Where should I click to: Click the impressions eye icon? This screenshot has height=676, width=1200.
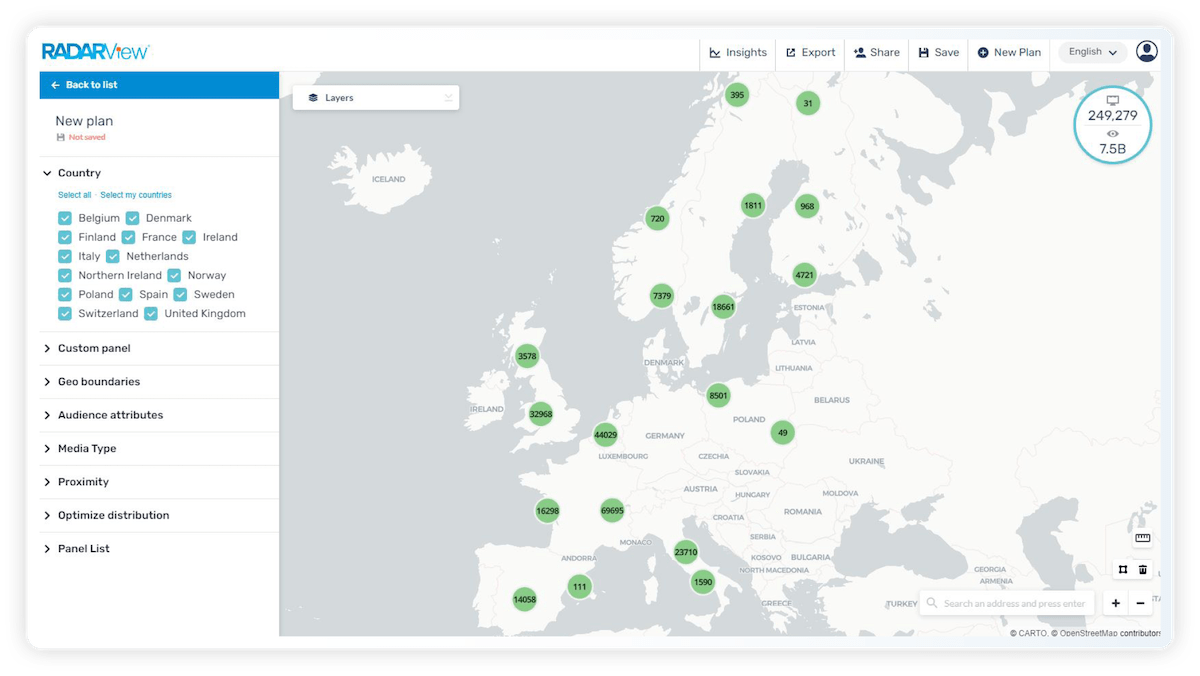[1113, 133]
